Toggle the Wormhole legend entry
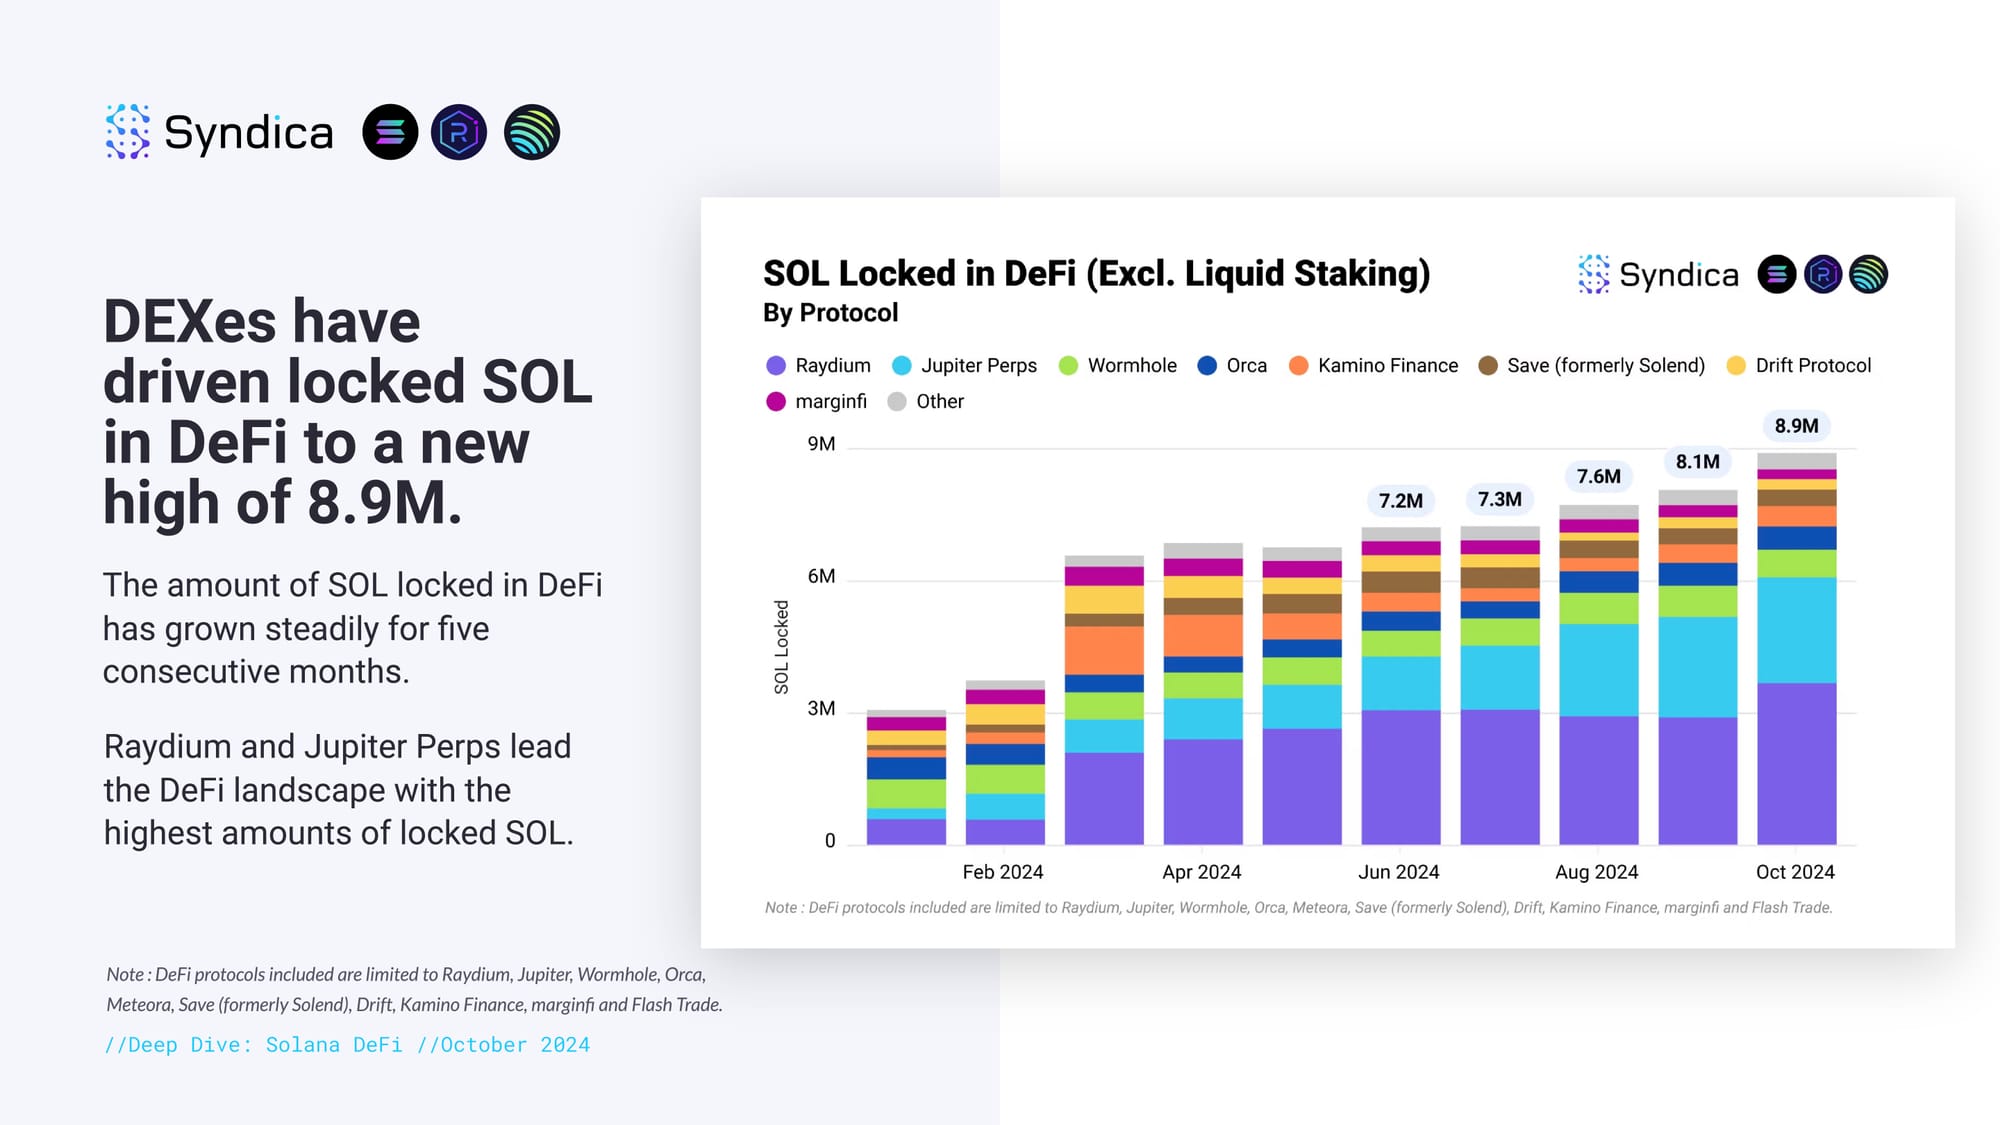Viewport: 2000px width, 1125px height. click(1118, 366)
